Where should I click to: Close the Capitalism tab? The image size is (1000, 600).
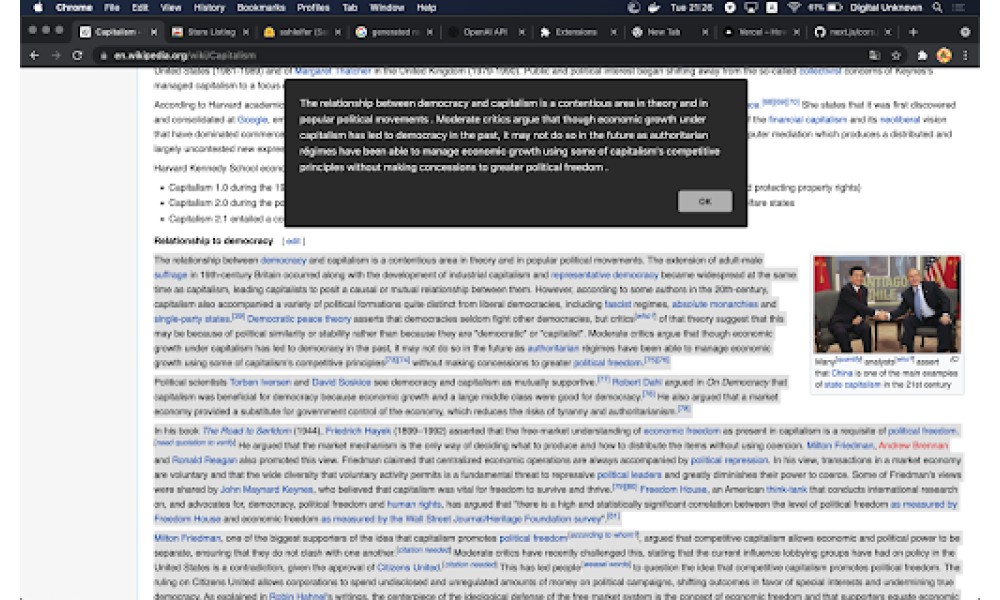[x=154, y=32]
